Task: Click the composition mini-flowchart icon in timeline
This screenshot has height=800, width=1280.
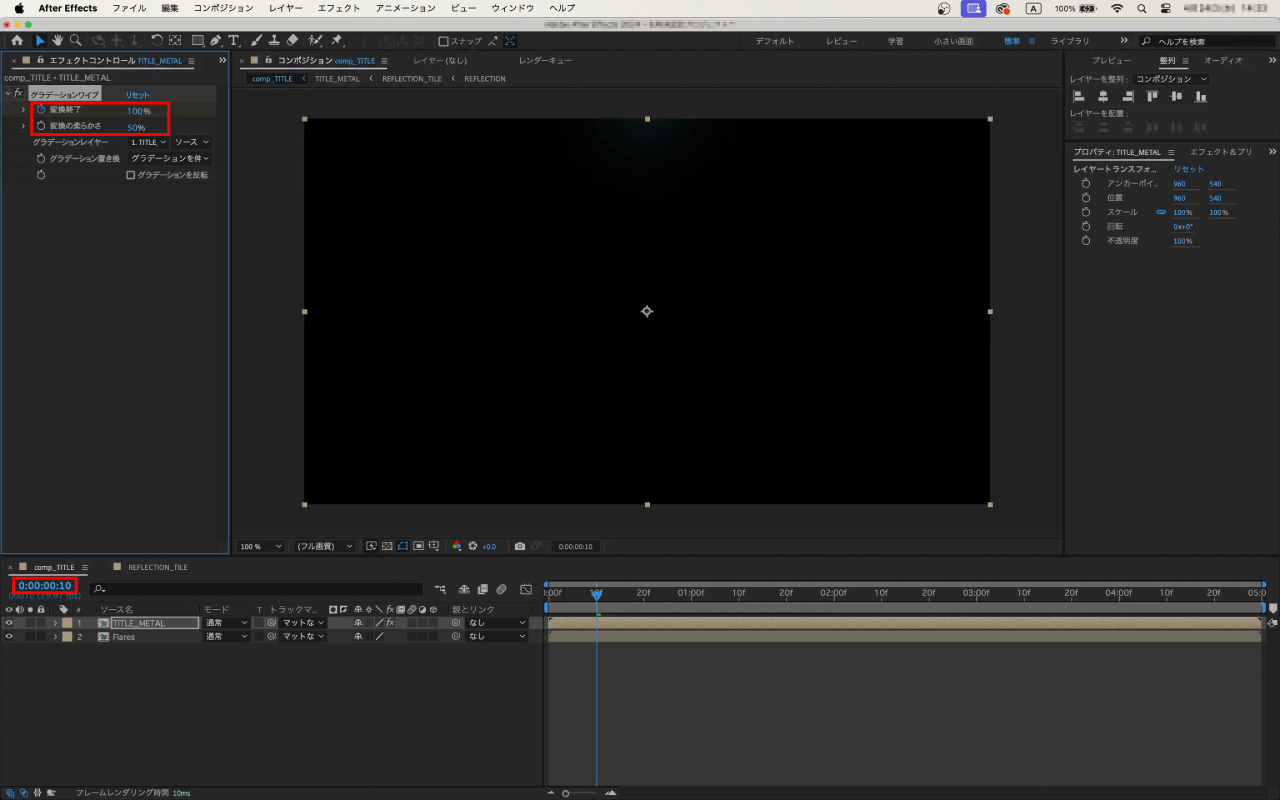Action: (440, 589)
